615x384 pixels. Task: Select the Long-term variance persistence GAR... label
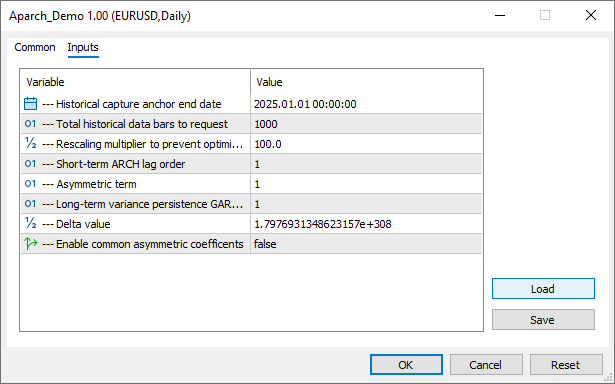click(x=142, y=204)
